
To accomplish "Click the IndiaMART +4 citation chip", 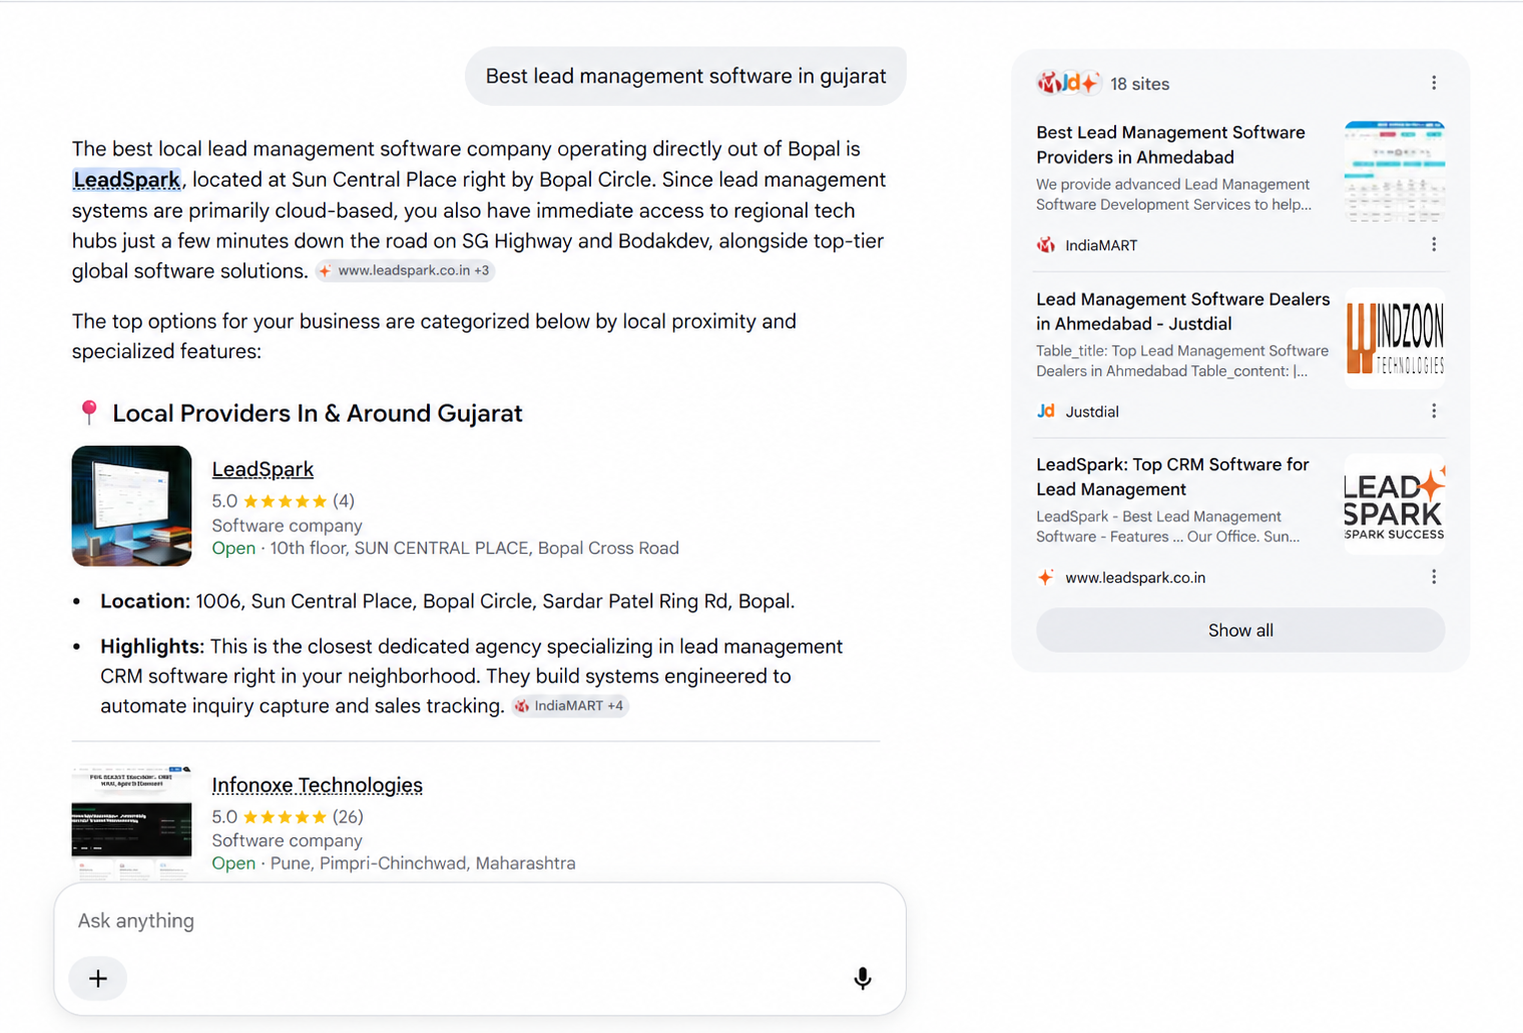I will click(570, 706).
